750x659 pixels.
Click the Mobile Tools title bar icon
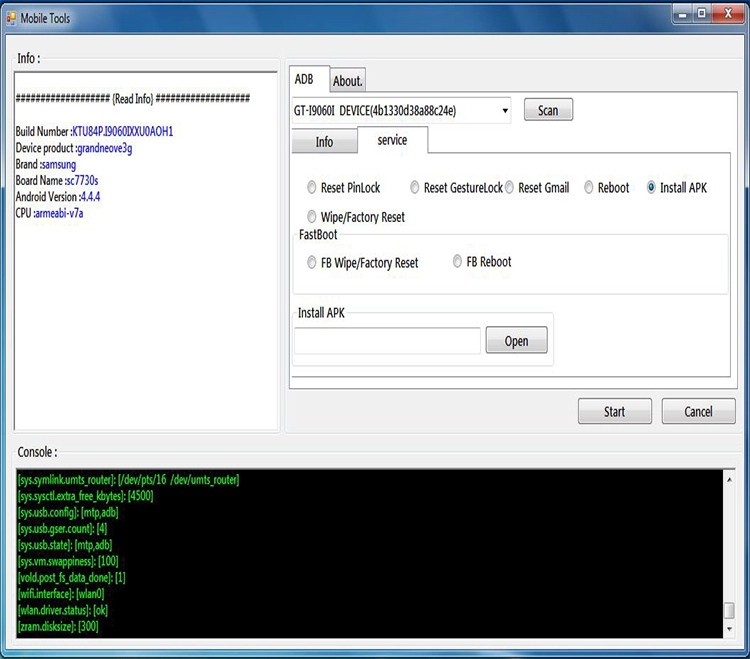point(11,19)
